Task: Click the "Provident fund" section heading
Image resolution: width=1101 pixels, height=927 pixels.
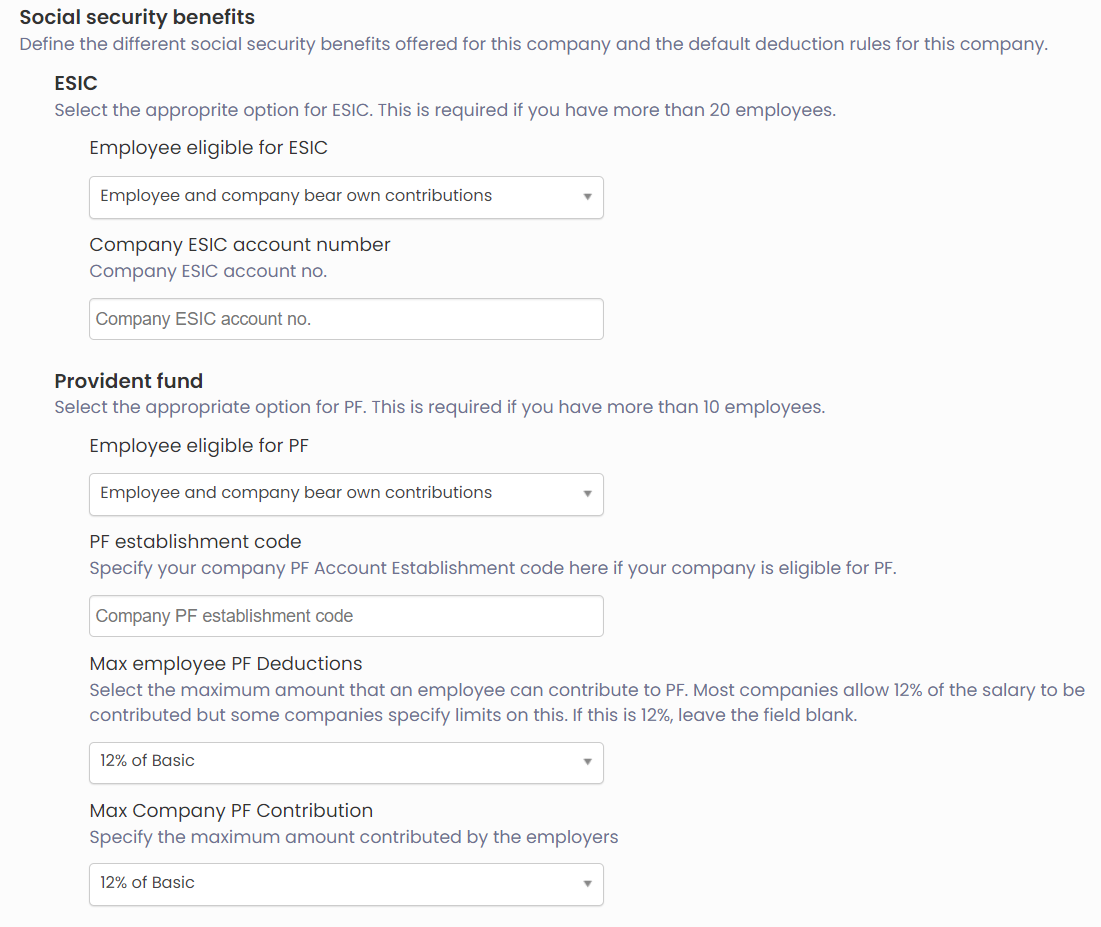Action: click(x=128, y=381)
